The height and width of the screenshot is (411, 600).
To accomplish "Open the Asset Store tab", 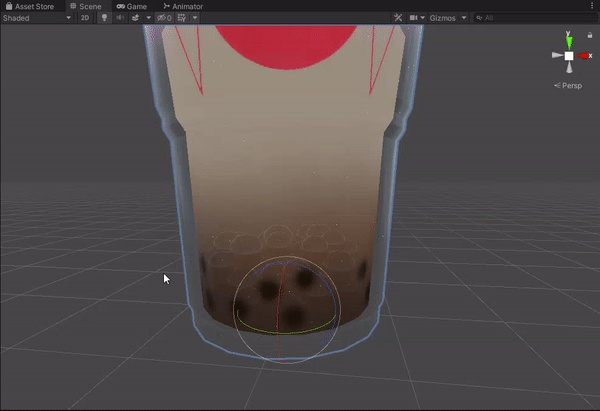I will point(30,6).
